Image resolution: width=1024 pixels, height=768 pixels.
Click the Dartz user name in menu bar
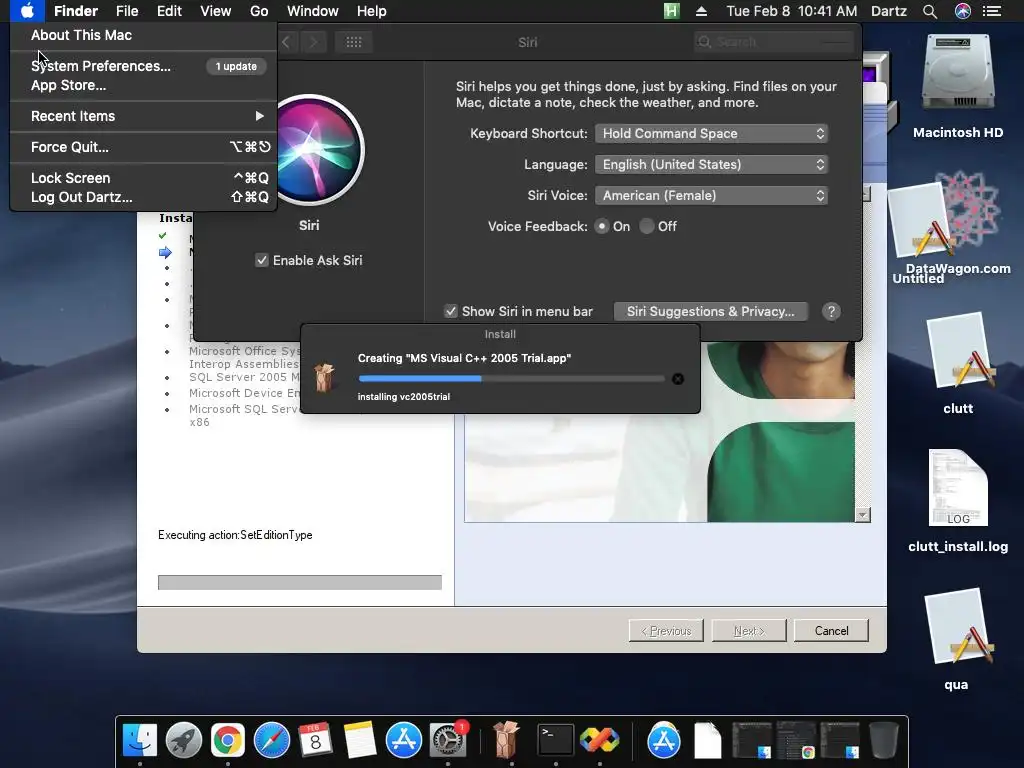point(889,11)
